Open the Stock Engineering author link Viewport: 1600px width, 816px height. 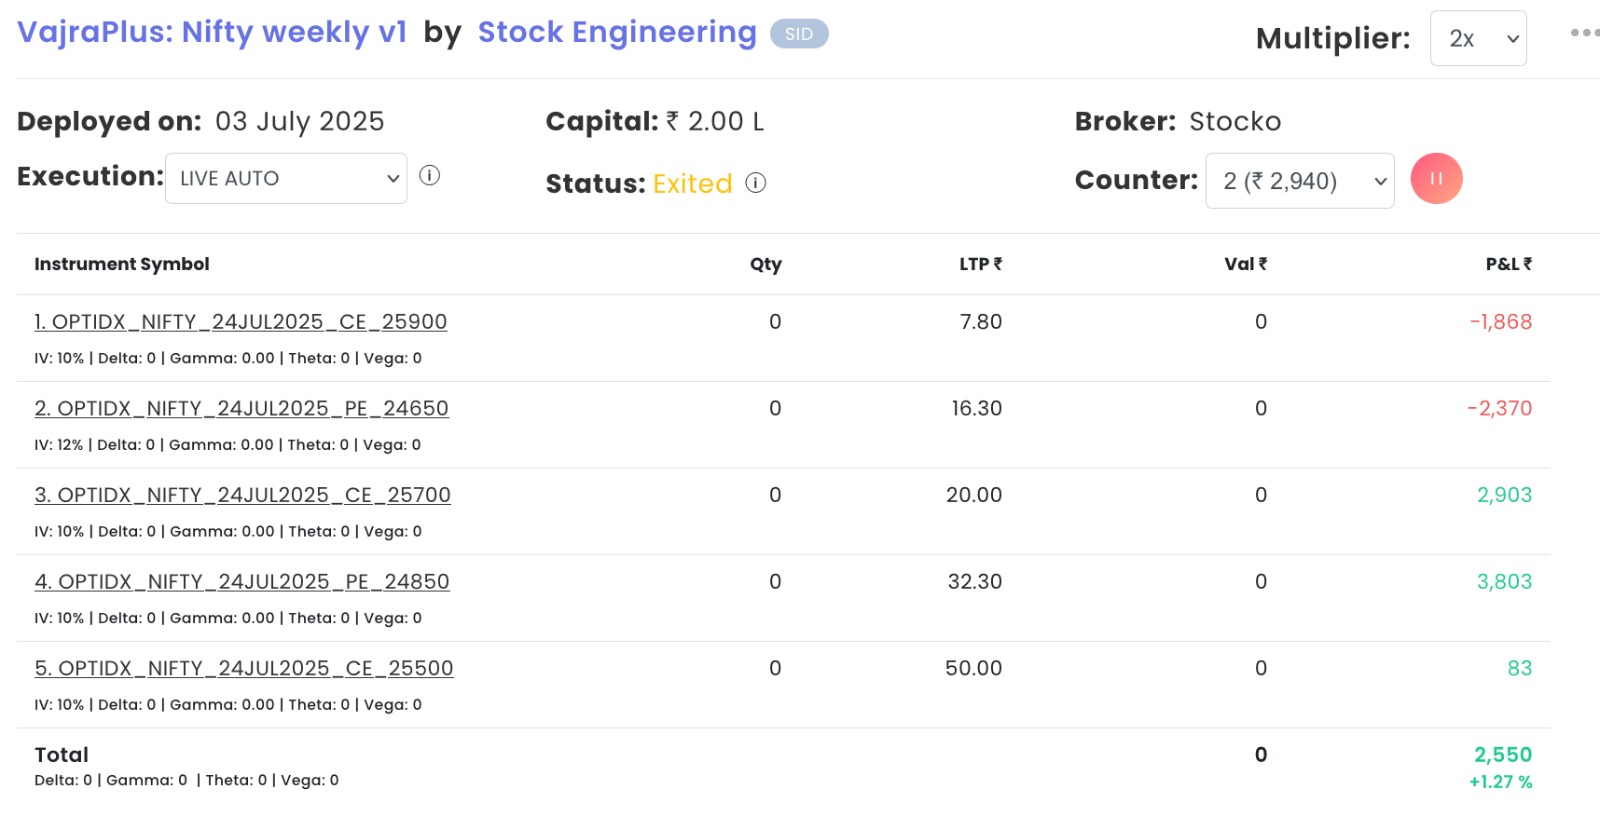[617, 32]
